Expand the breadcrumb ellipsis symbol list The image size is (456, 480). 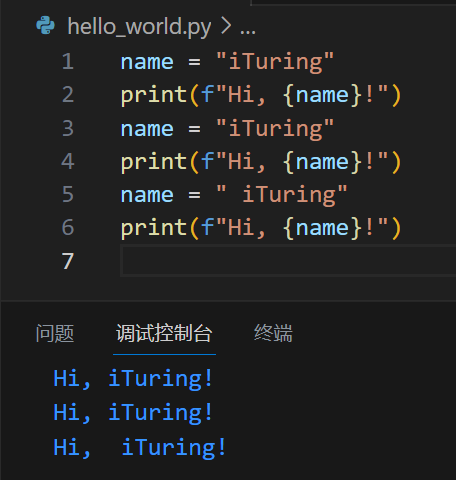248,31
